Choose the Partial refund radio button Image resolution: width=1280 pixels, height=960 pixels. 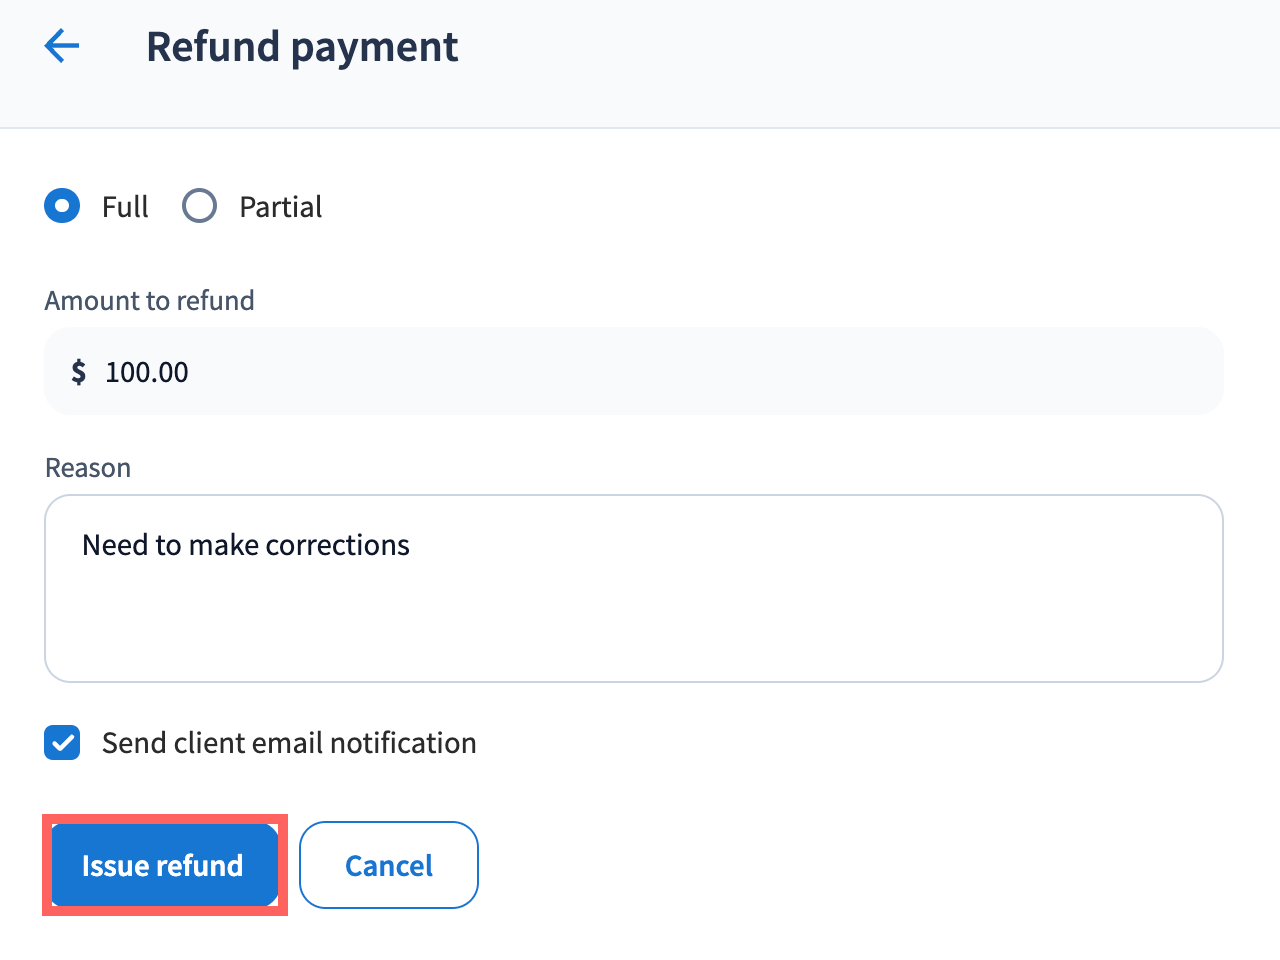pos(199,206)
